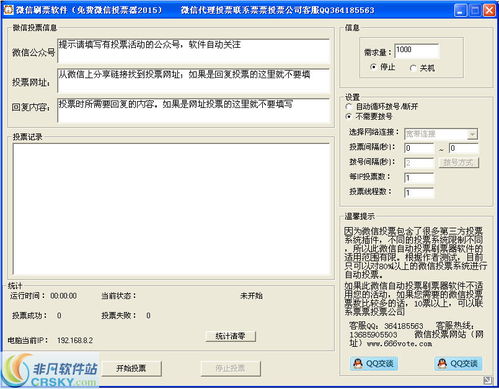499x389 pixels.
Task: Click the 需求量 input showing 1000
Action: pos(417,51)
